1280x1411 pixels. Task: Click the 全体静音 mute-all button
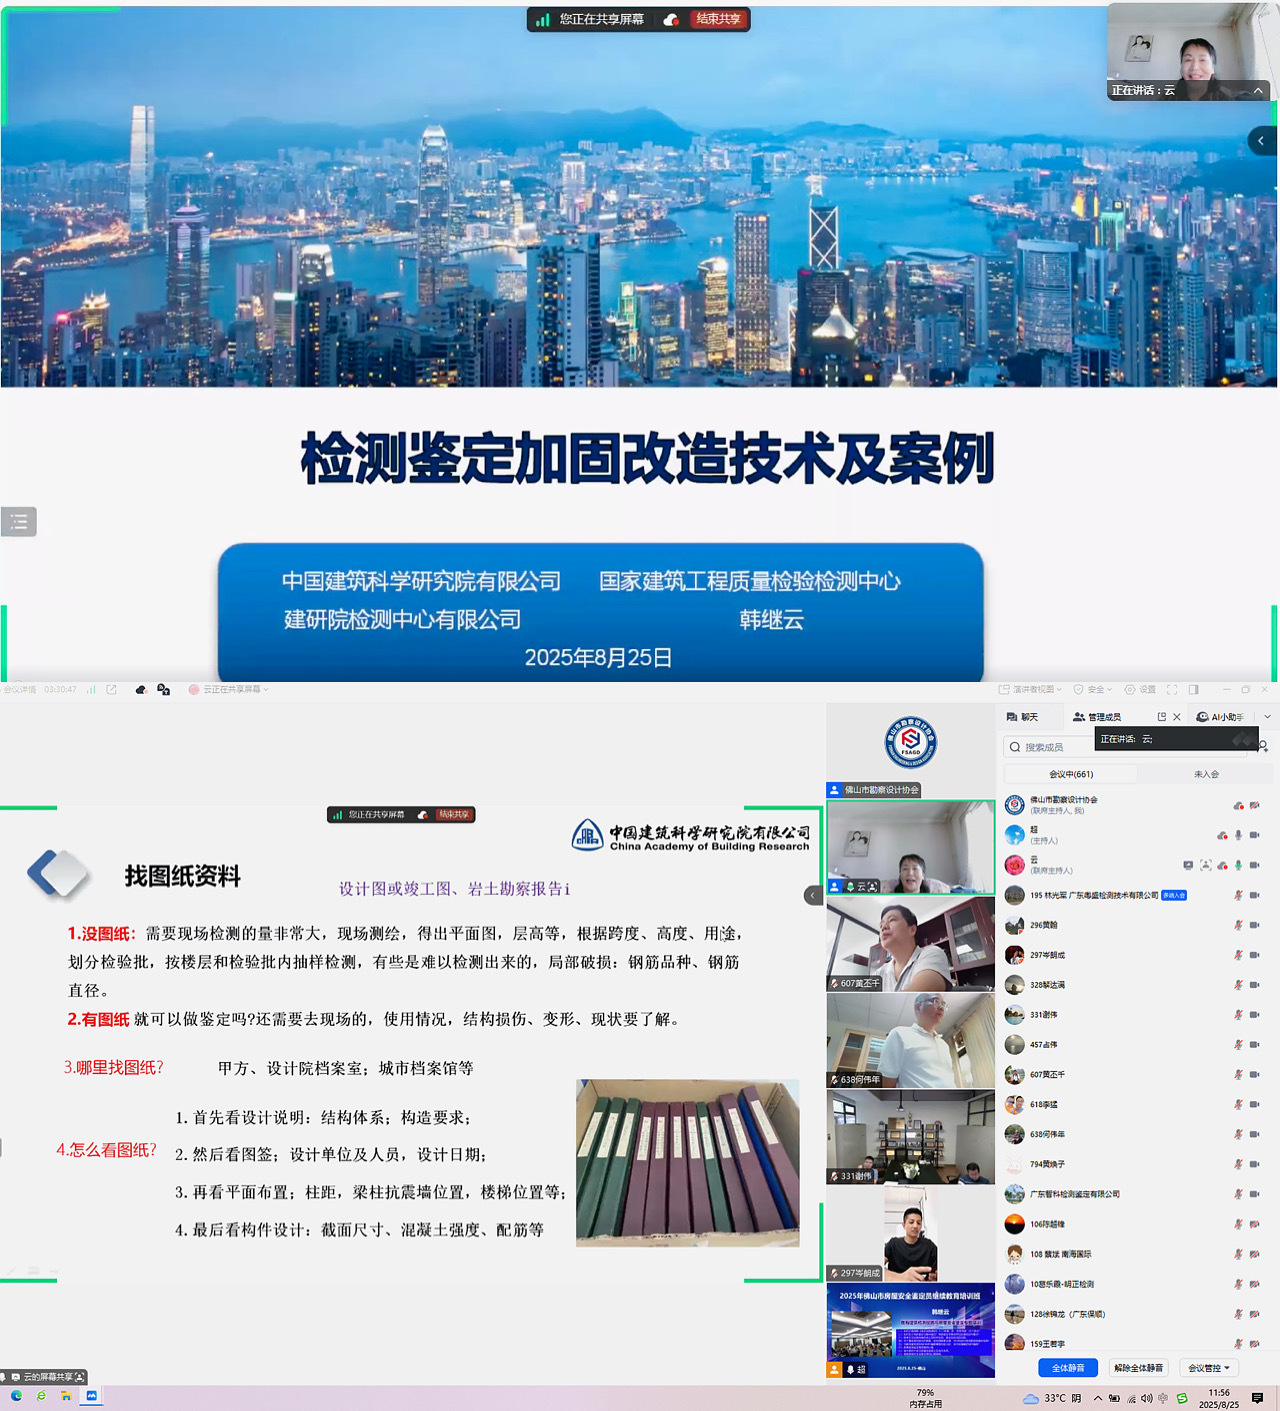click(1068, 1368)
